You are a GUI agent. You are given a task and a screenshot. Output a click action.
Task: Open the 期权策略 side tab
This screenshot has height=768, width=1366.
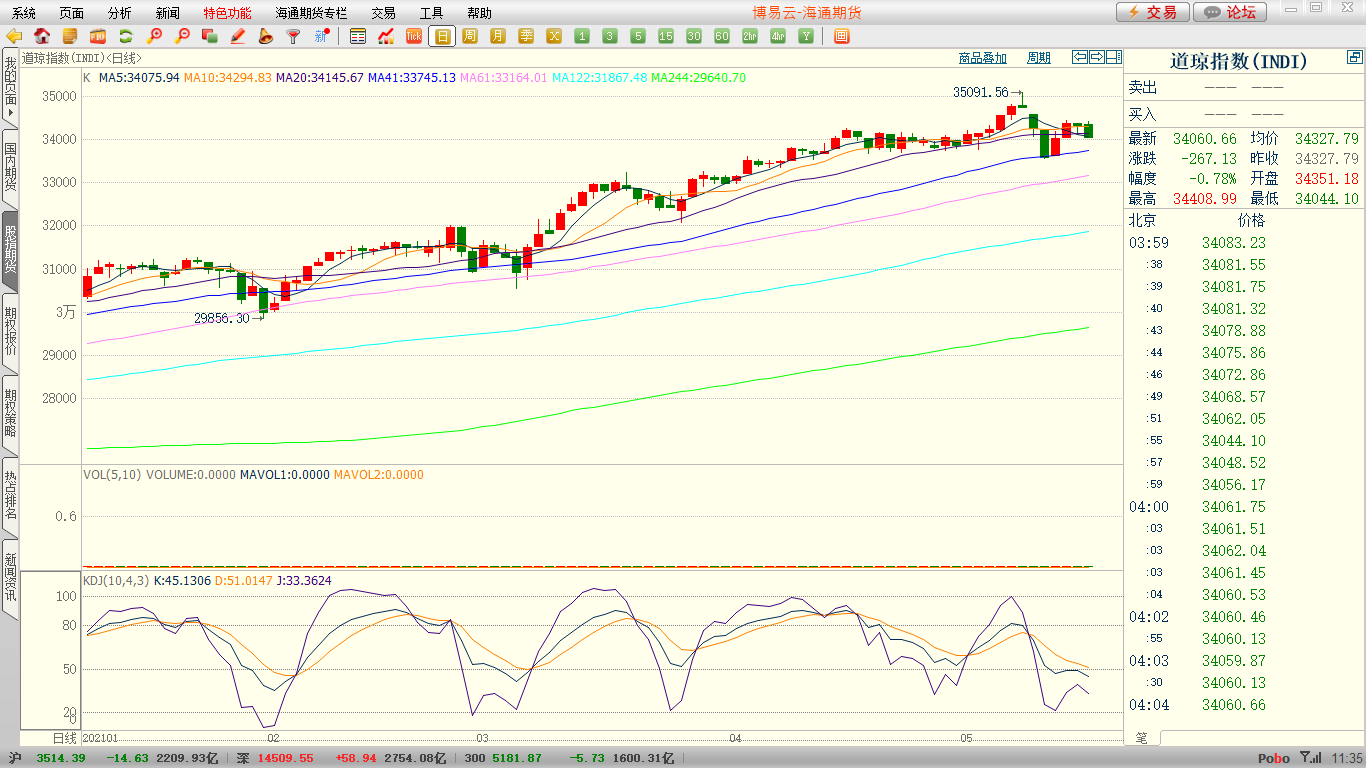point(10,414)
